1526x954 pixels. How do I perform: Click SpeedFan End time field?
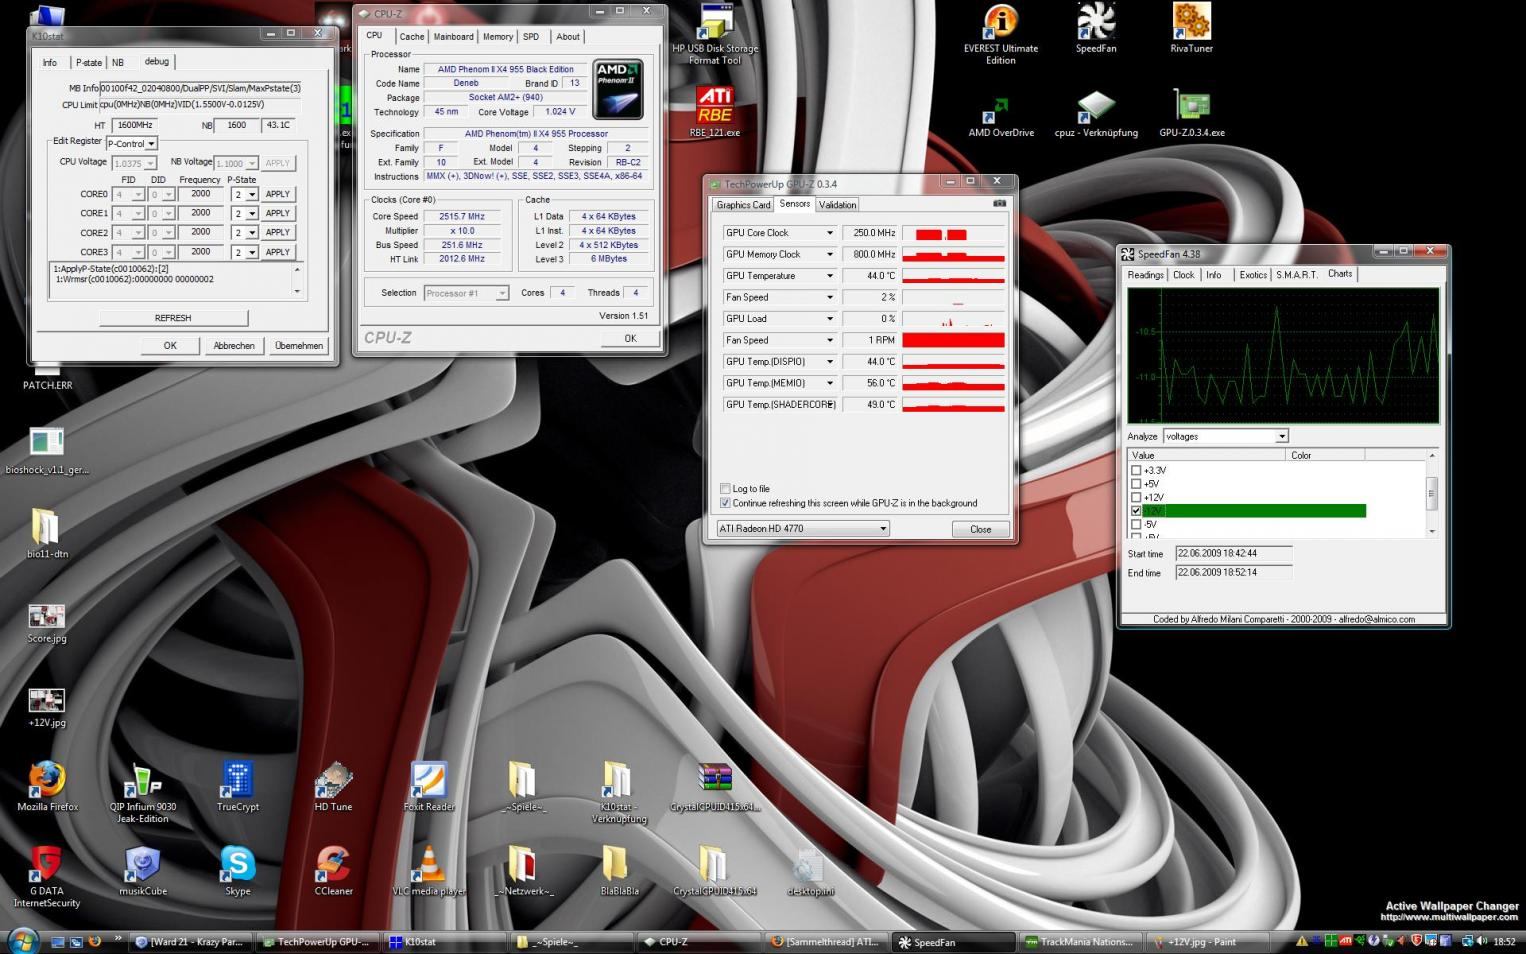pos(1234,573)
